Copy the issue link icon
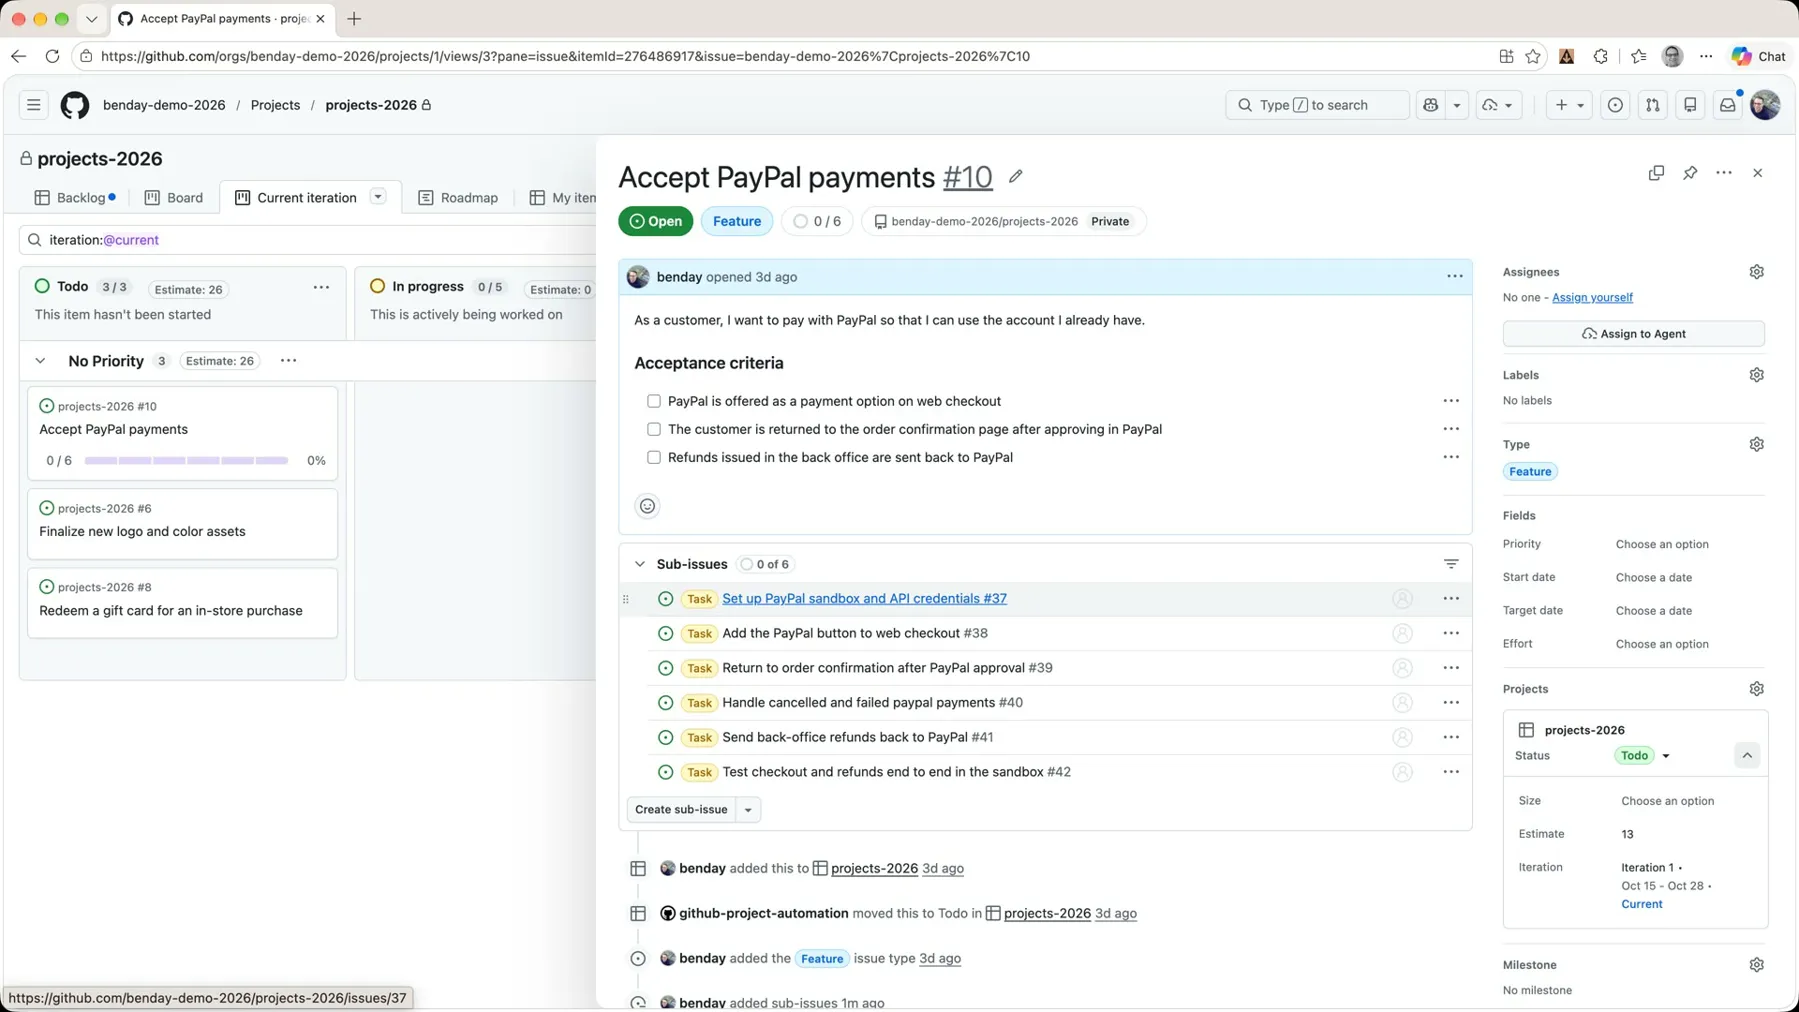The height and width of the screenshot is (1012, 1799). coord(1656,173)
